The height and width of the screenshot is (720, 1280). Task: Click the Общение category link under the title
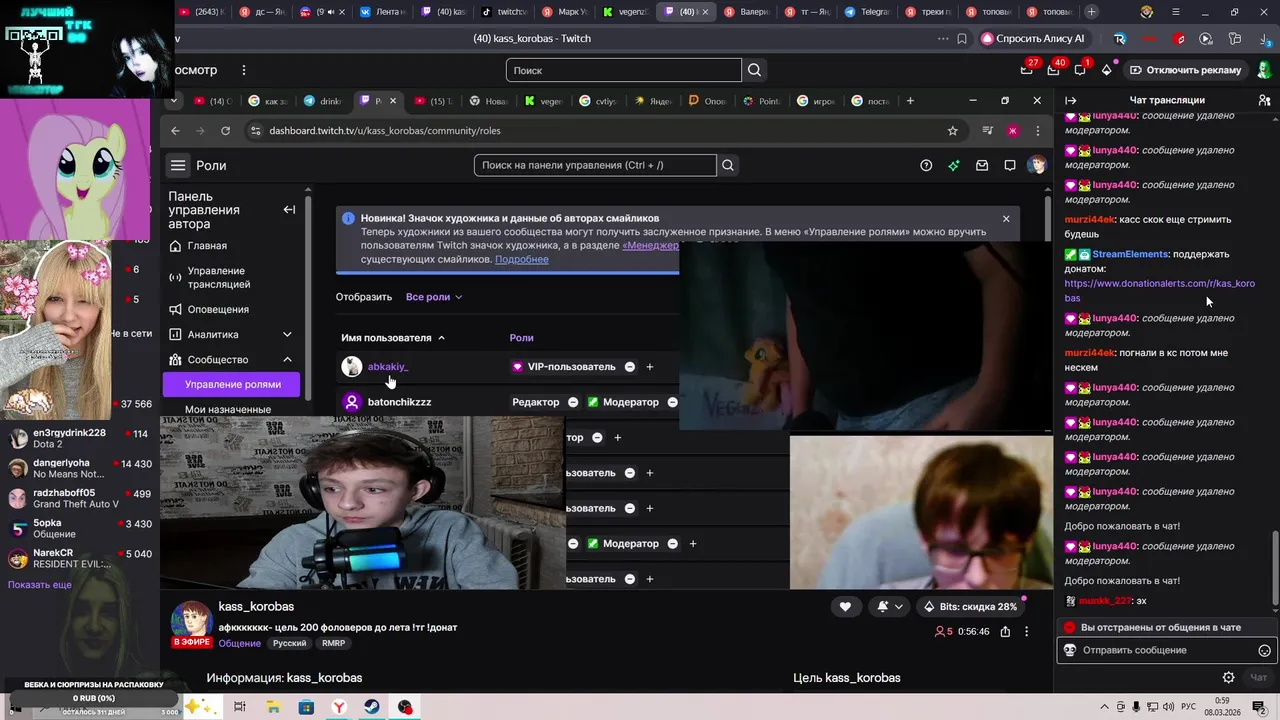point(240,643)
